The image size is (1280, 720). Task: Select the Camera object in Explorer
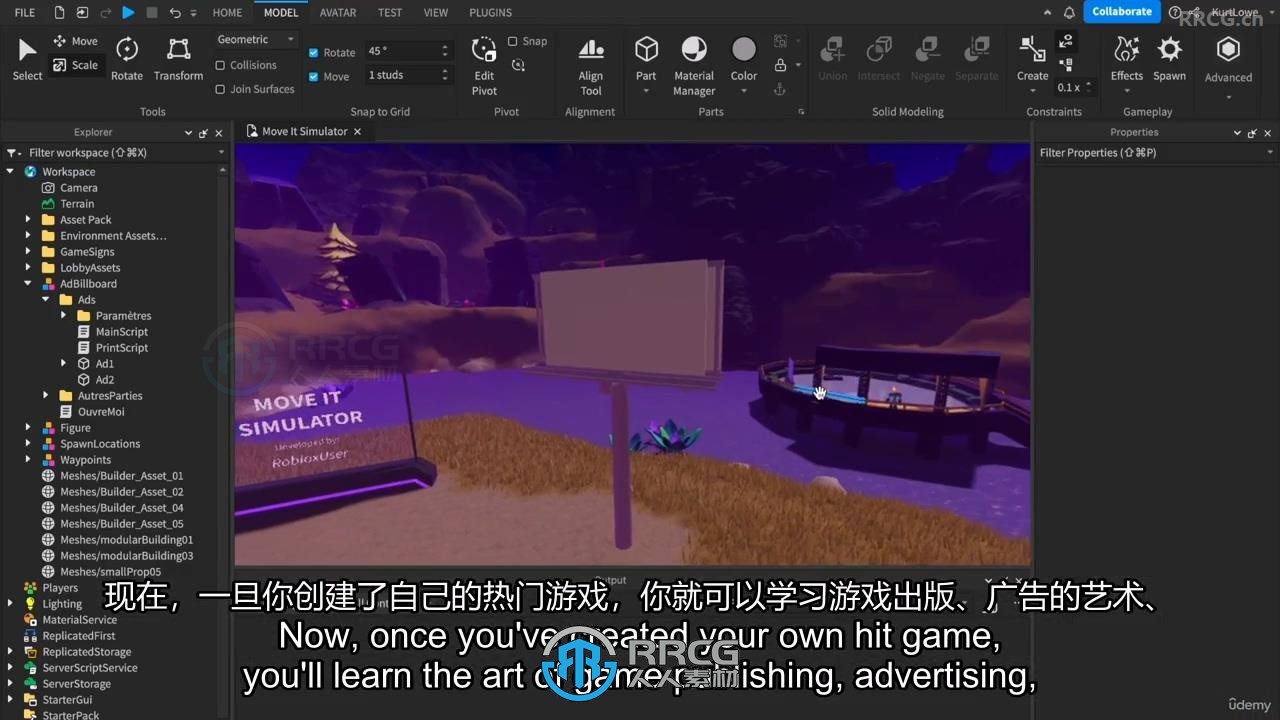pos(78,188)
